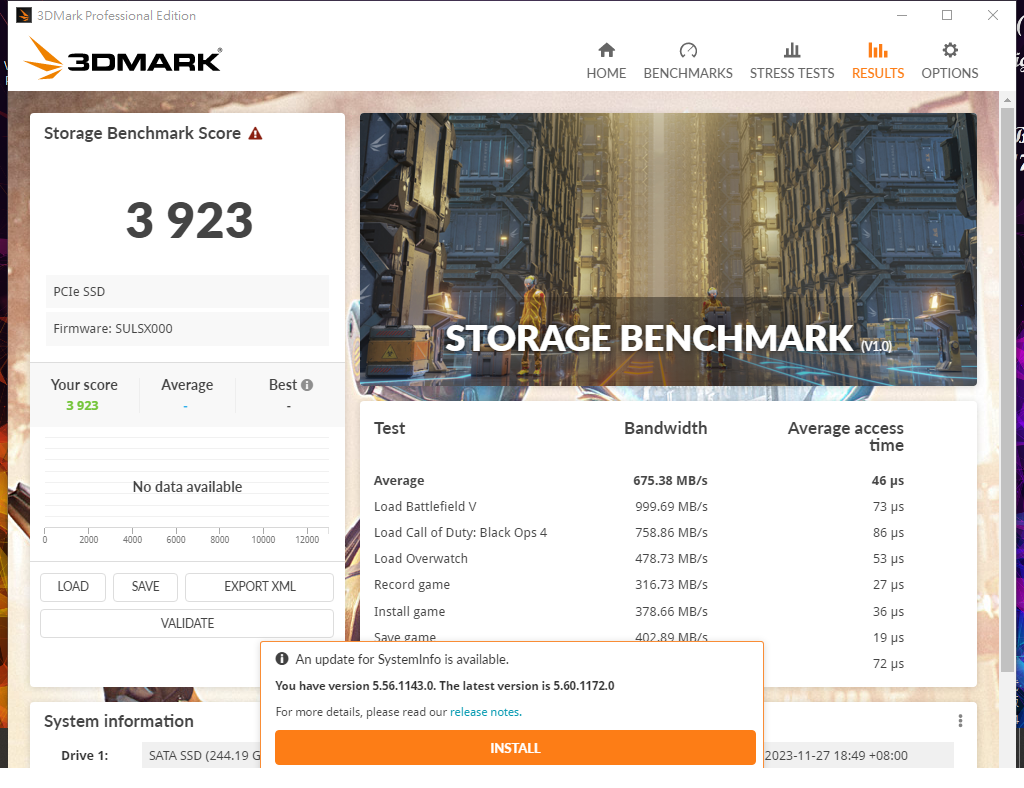Image resolution: width=1024 pixels, height=788 pixels.
Task: Open System information three-dot menu
Action: click(x=960, y=720)
